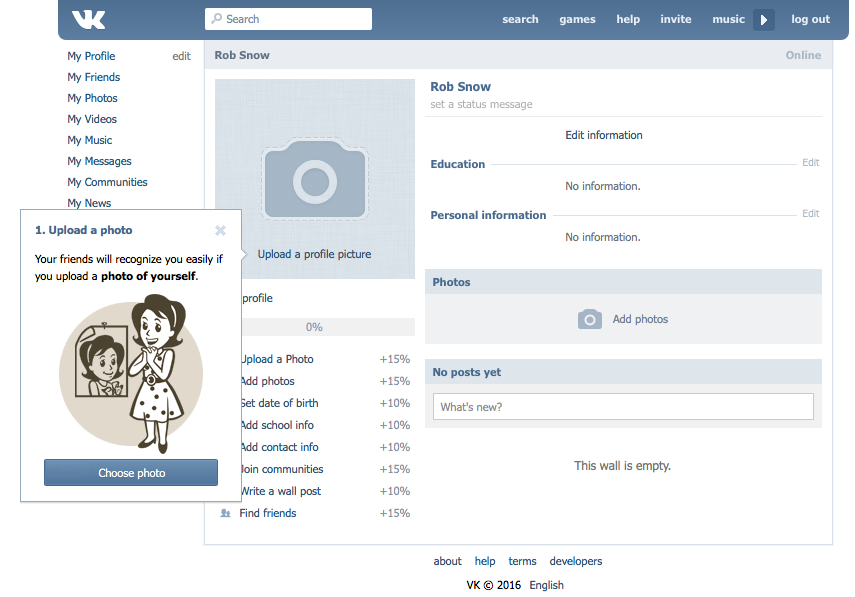Click the VK logo icon
Screen dimensions: 855x597
(x=88, y=19)
